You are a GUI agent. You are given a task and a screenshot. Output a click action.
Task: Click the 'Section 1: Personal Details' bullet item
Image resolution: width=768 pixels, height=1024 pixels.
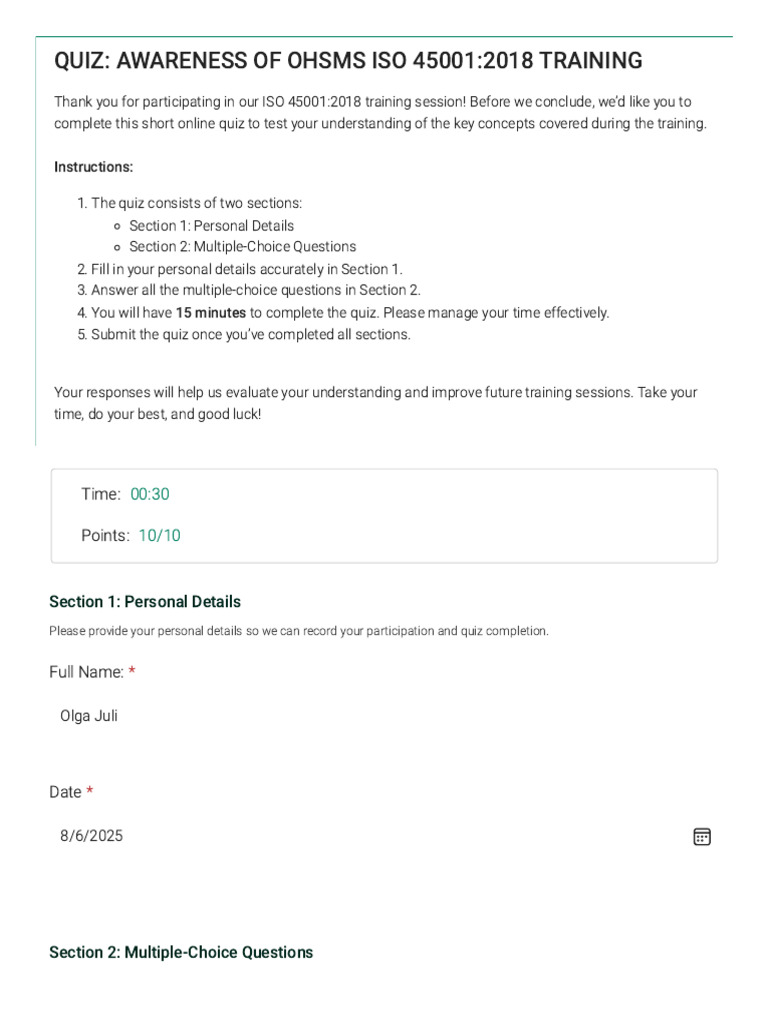pos(212,226)
